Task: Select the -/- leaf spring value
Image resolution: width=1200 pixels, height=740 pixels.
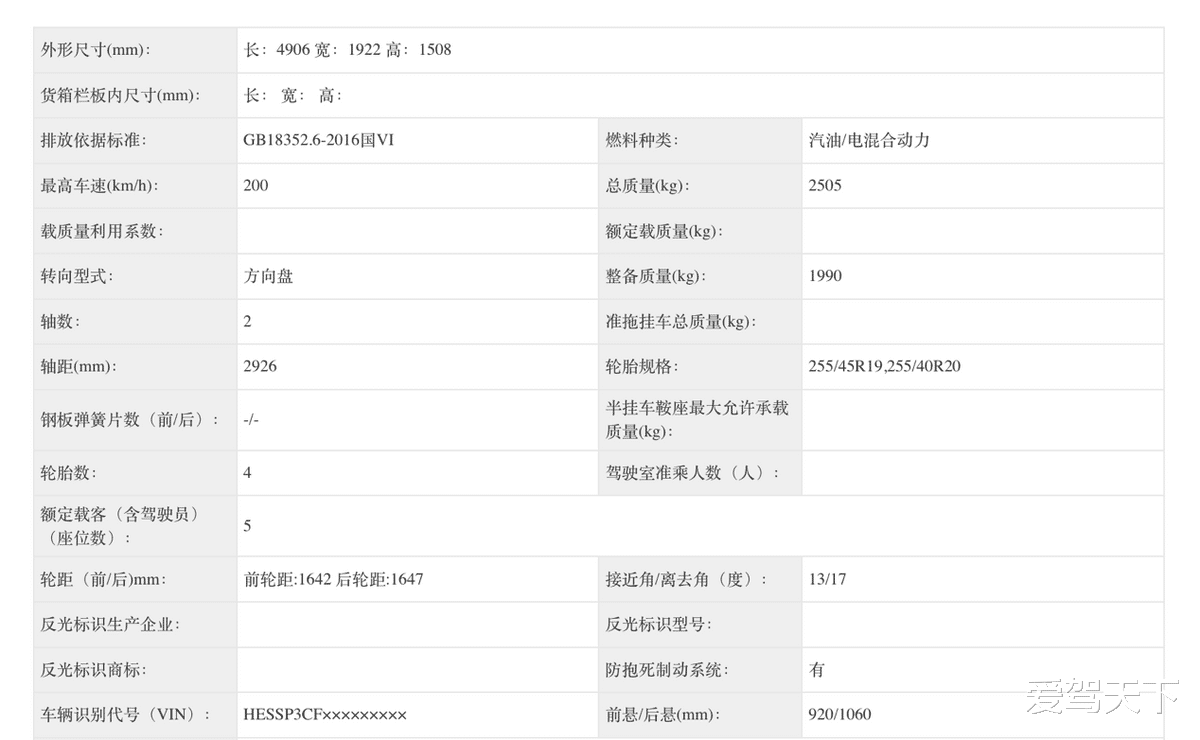Action: 251,420
